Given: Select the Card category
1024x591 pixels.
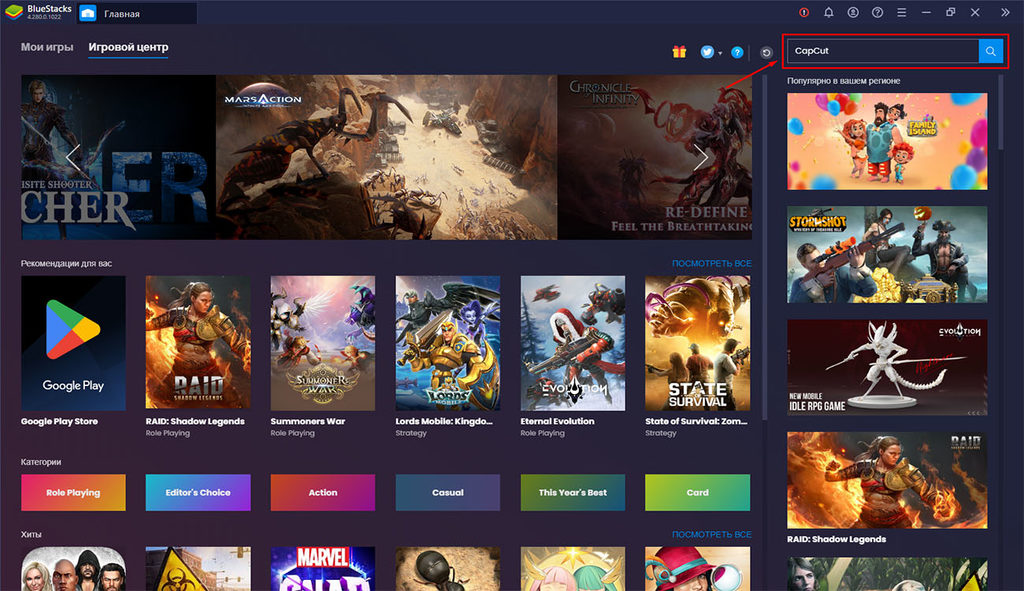Looking at the screenshot, I should [x=697, y=492].
